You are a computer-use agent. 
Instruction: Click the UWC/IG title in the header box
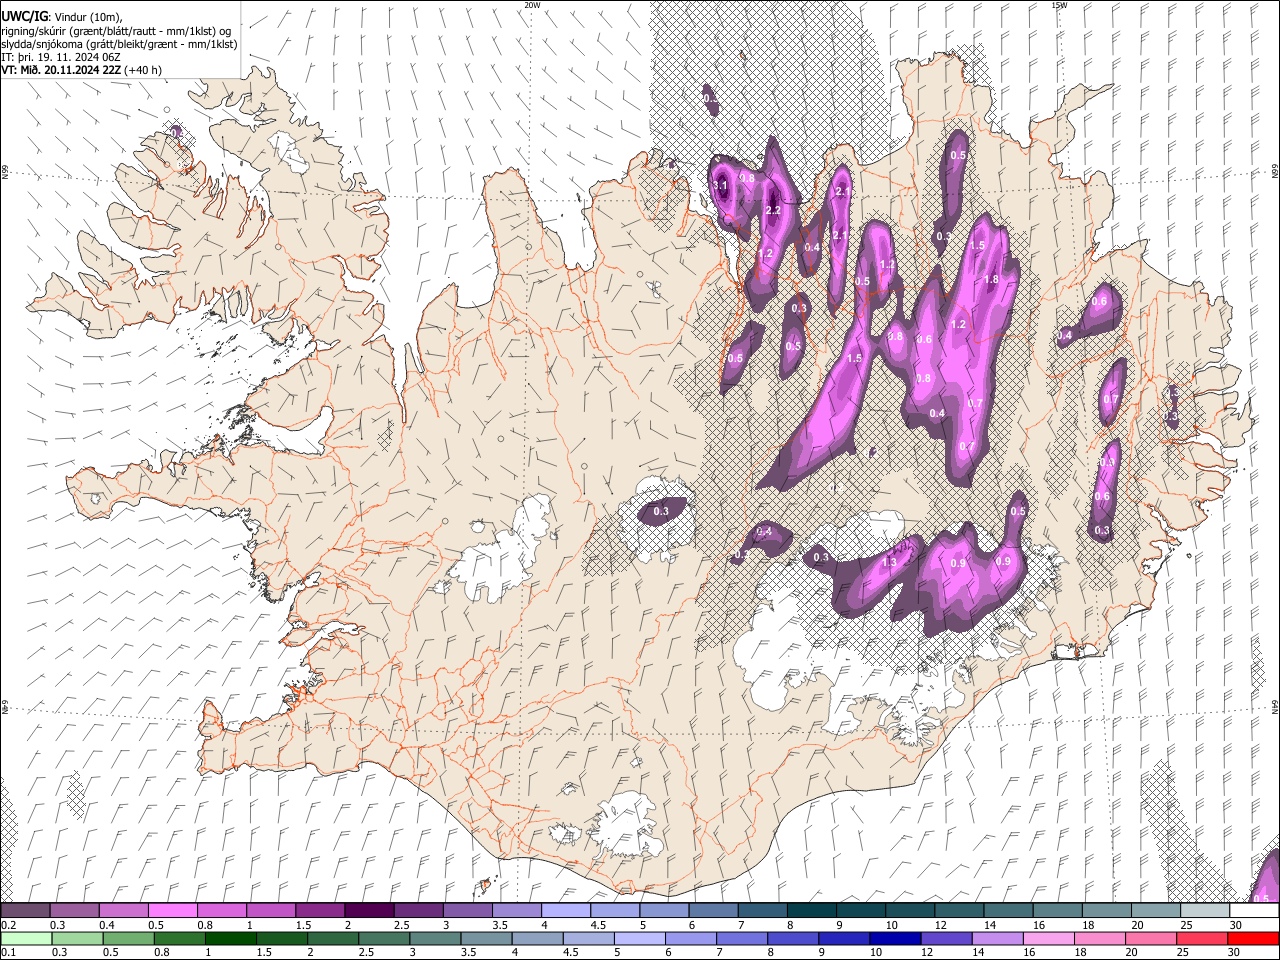[24, 17]
